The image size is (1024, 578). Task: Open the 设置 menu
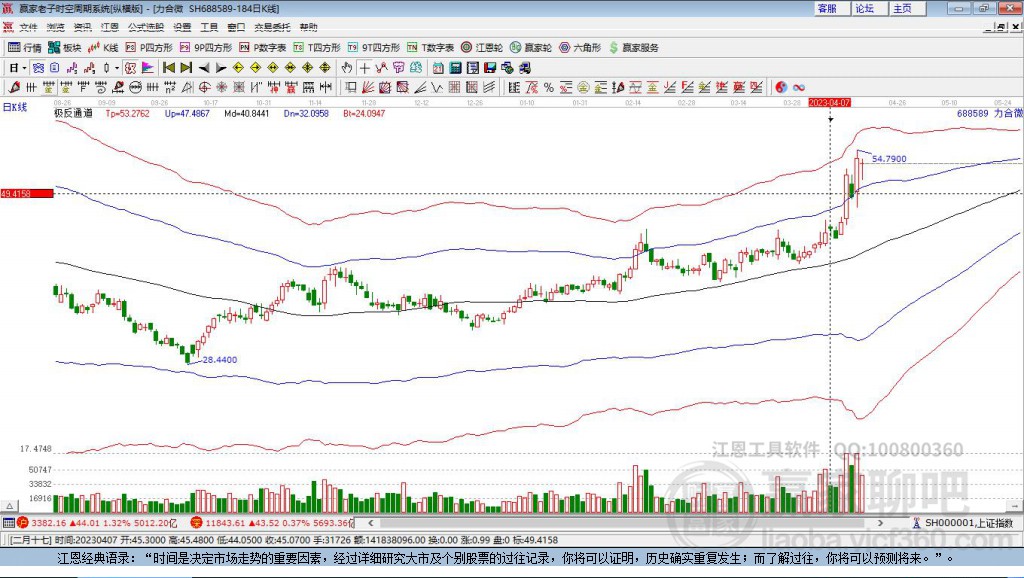(x=182, y=27)
